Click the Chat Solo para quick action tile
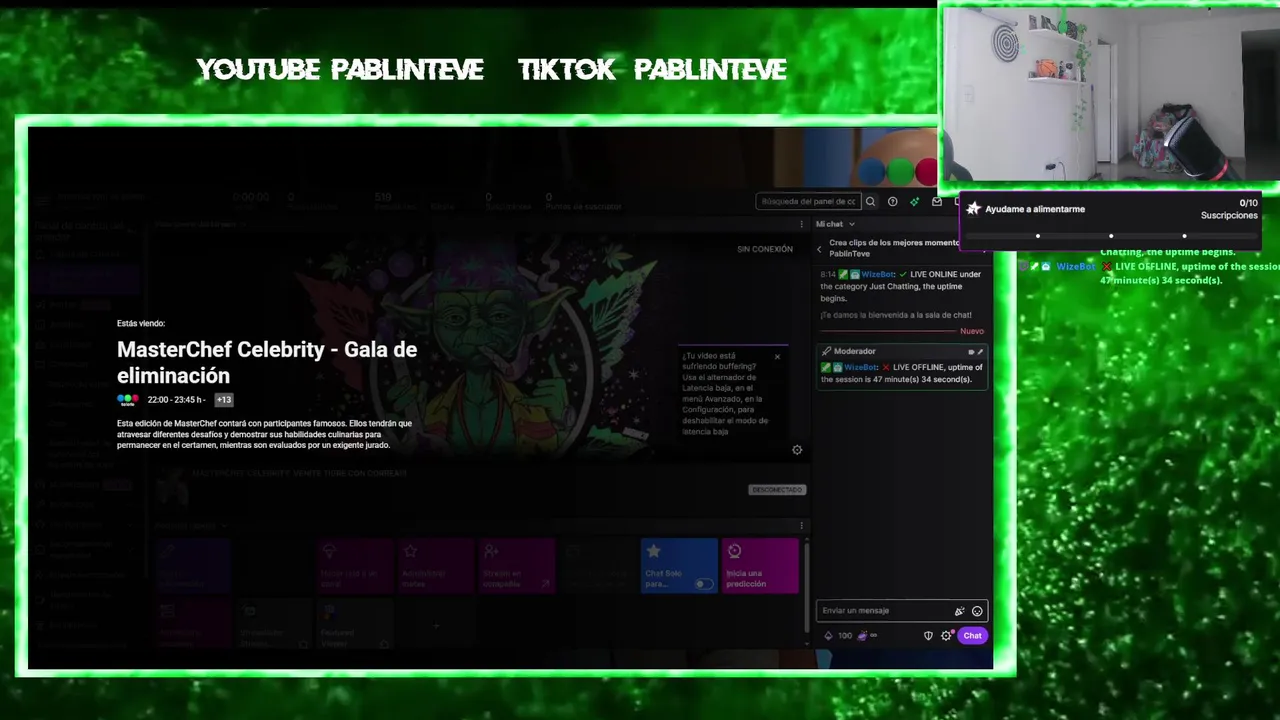This screenshot has width=1280, height=720. coord(679,566)
